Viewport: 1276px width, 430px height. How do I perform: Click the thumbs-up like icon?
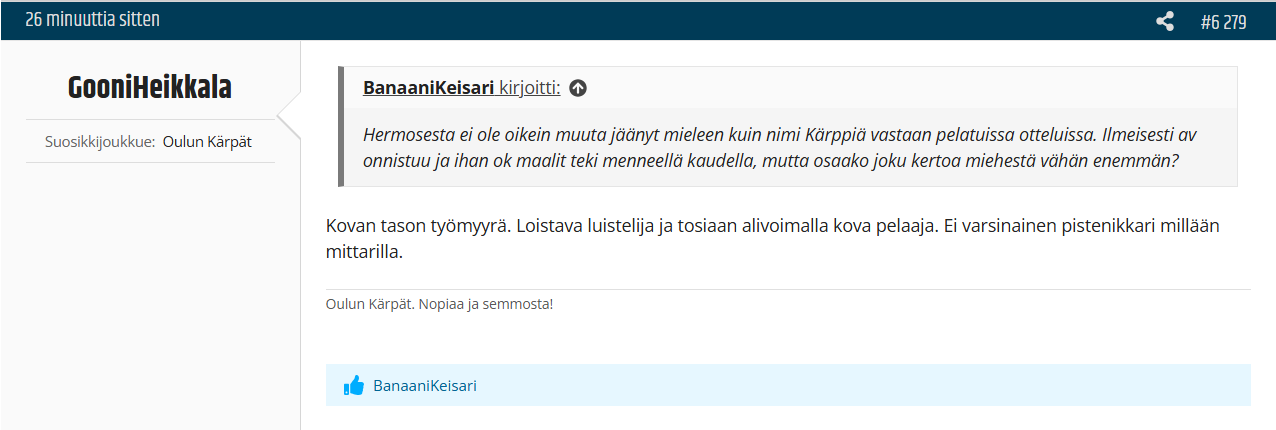click(x=353, y=386)
